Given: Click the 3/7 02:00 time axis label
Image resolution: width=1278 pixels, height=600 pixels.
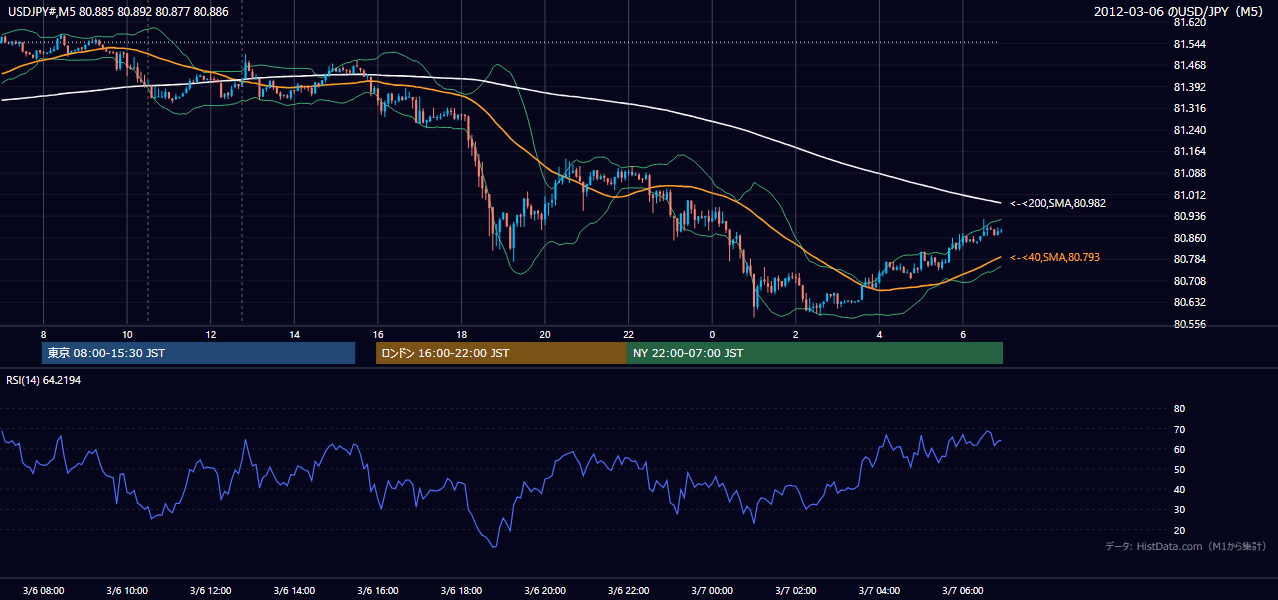Looking at the screenshot, I should pos(796,590).
